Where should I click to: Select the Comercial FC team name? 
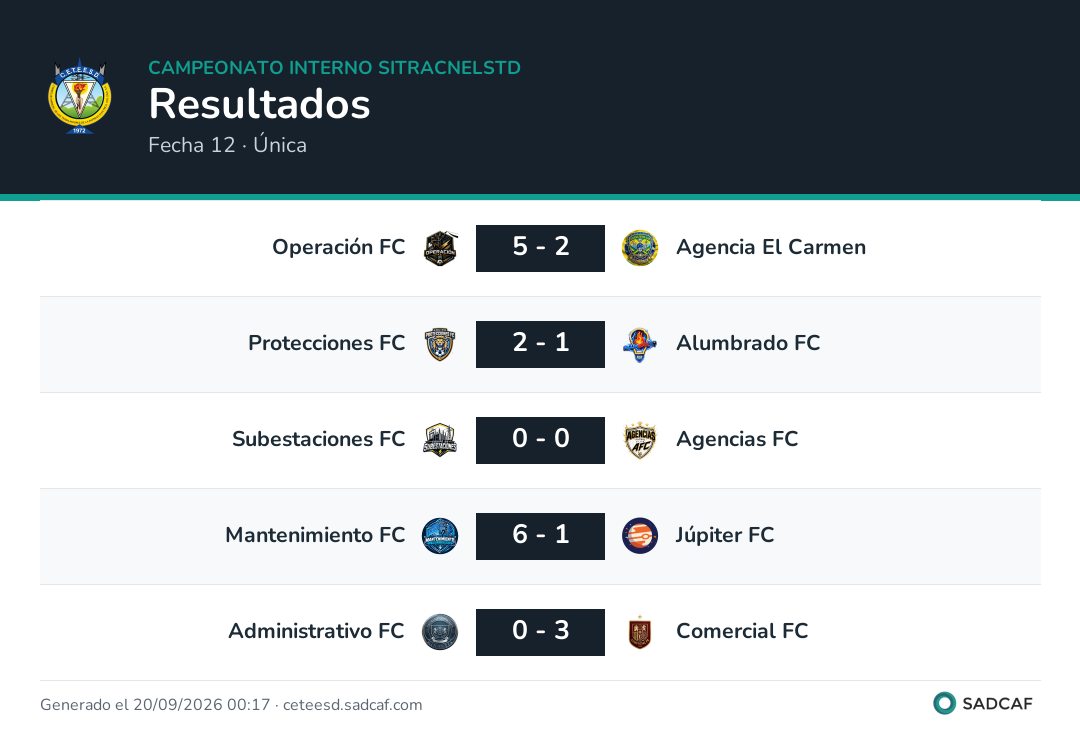[742, 631]
